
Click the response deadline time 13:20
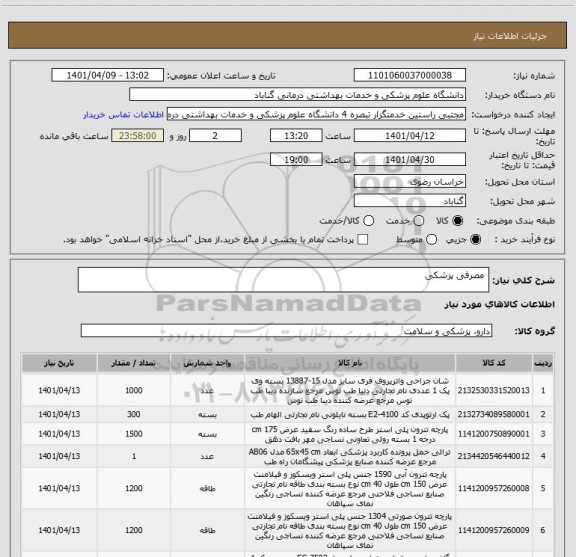(296, 136)
